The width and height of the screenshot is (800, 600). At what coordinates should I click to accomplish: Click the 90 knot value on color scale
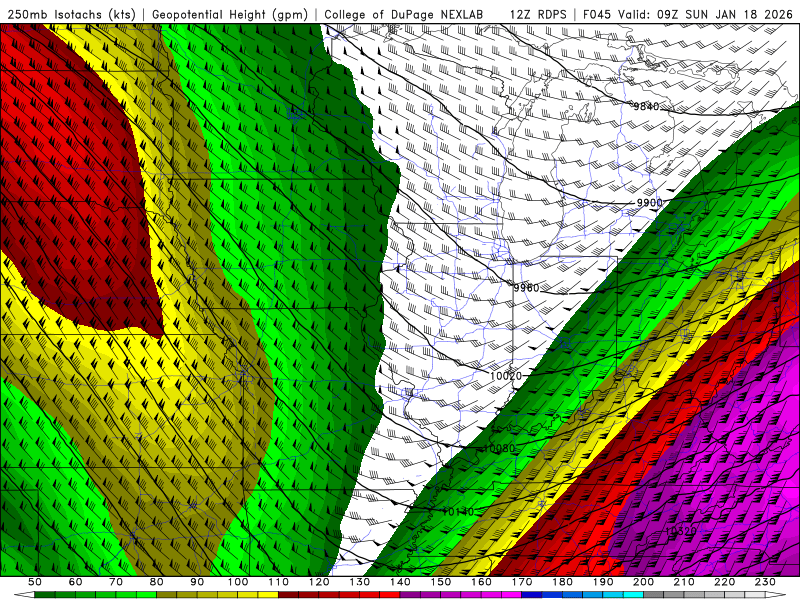(x=197, y=582)
